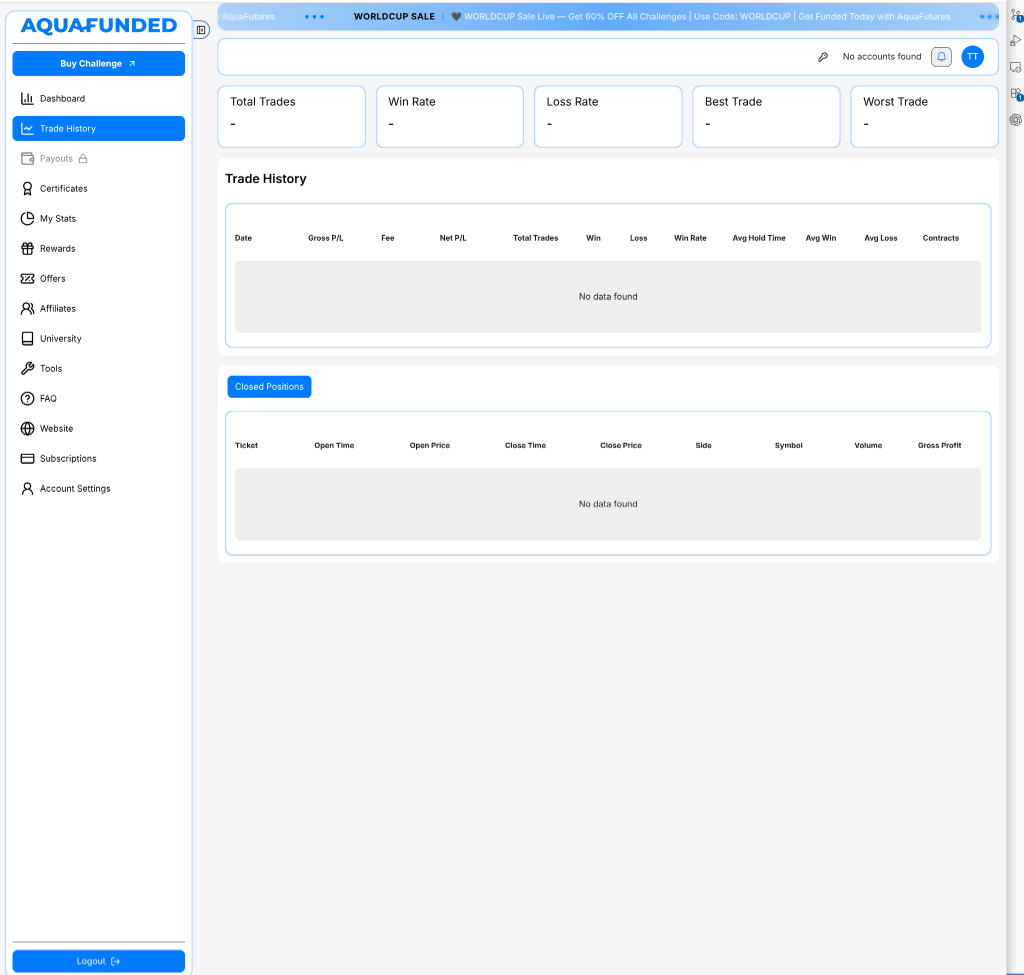Click the Trade History line chart icon

(27, 129)
